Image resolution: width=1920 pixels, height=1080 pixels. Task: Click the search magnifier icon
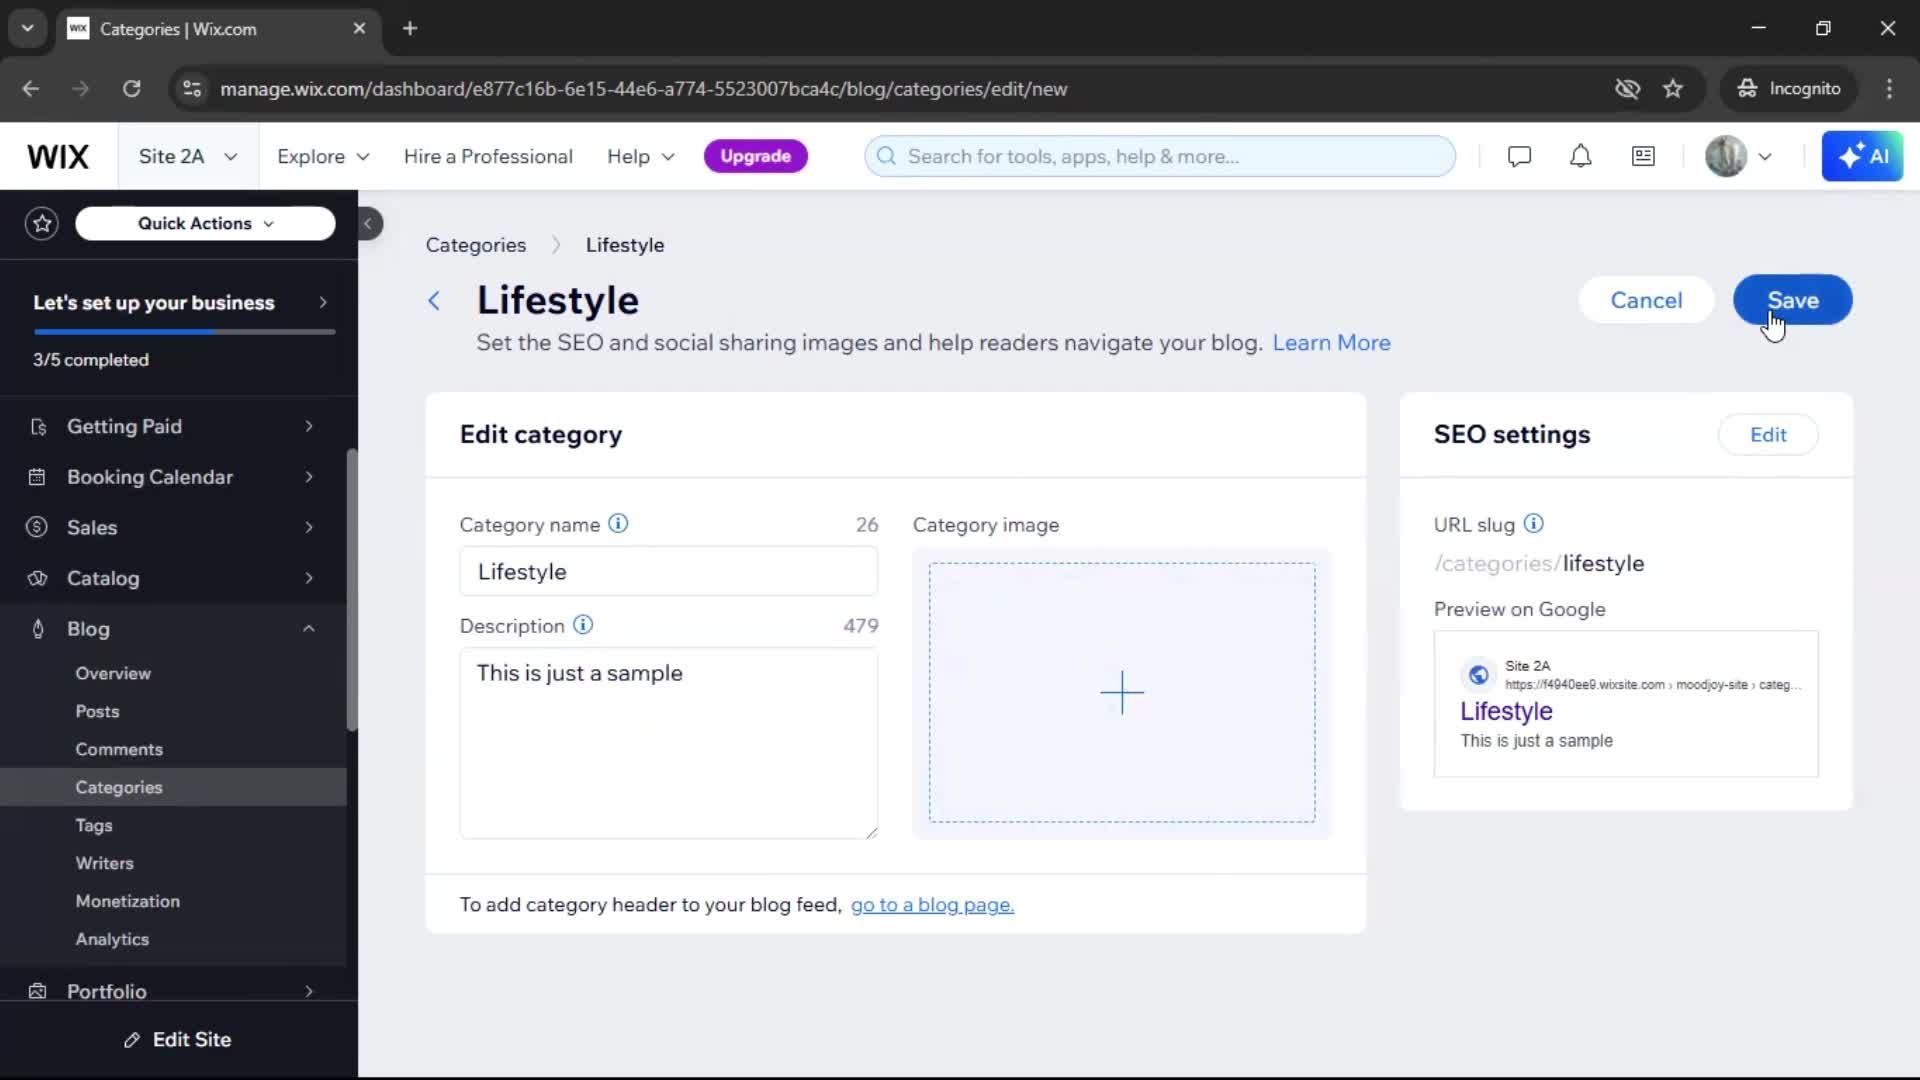[x=886, y=156]
